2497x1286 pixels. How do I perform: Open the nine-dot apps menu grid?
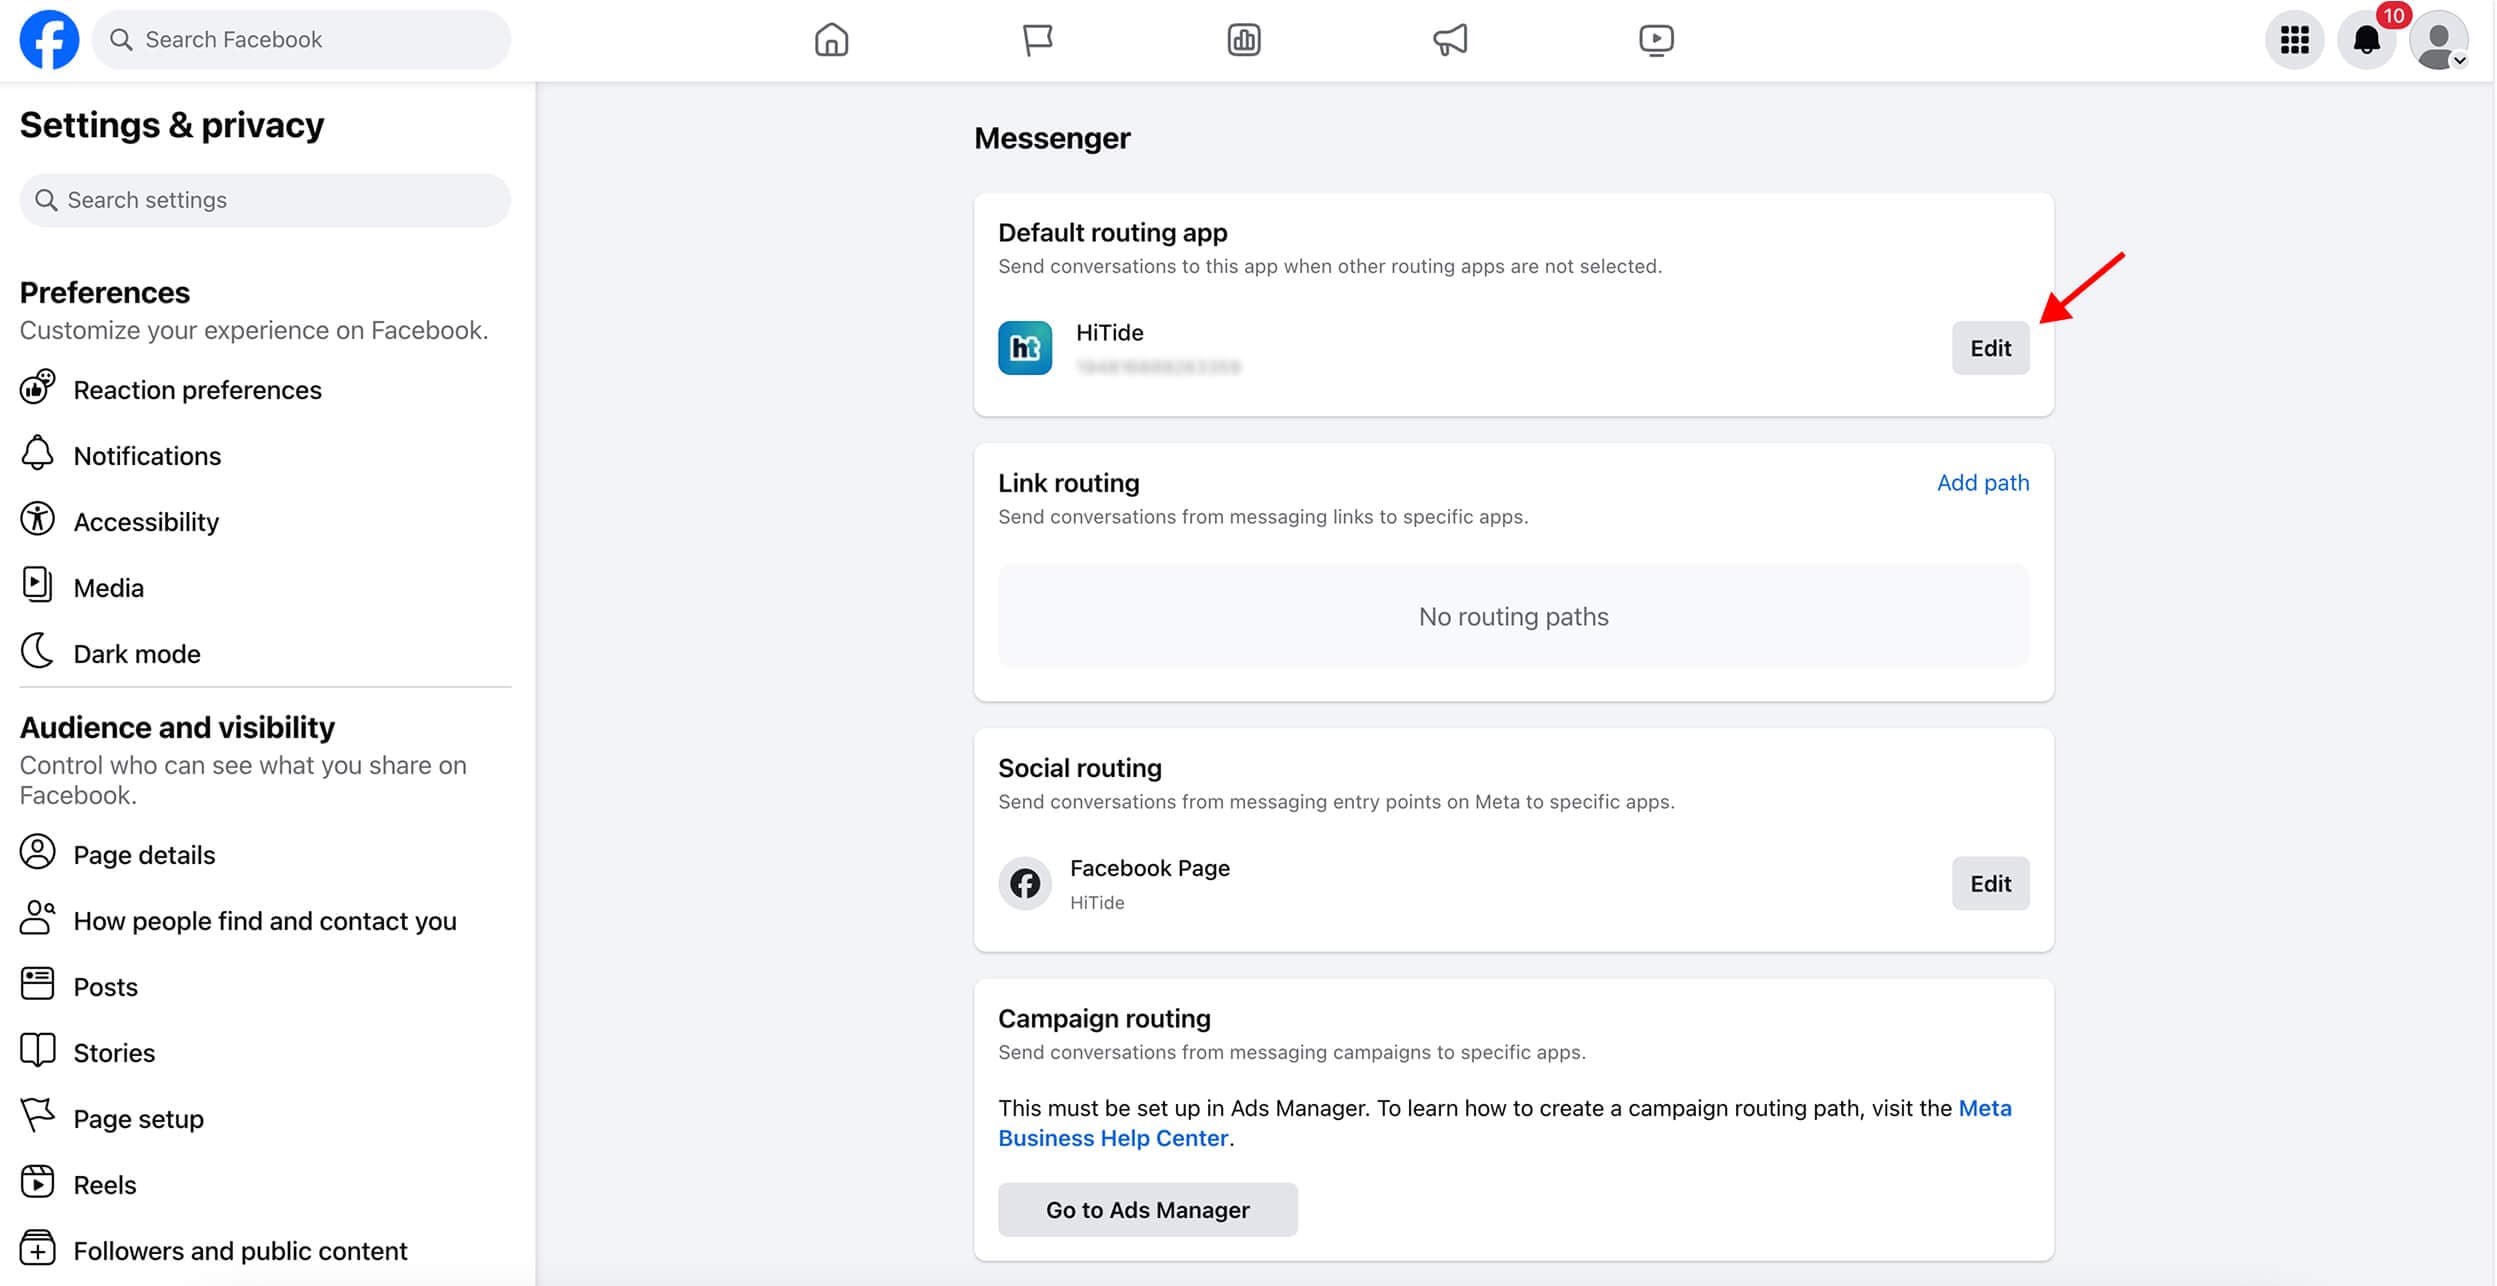click(2294, 40)
